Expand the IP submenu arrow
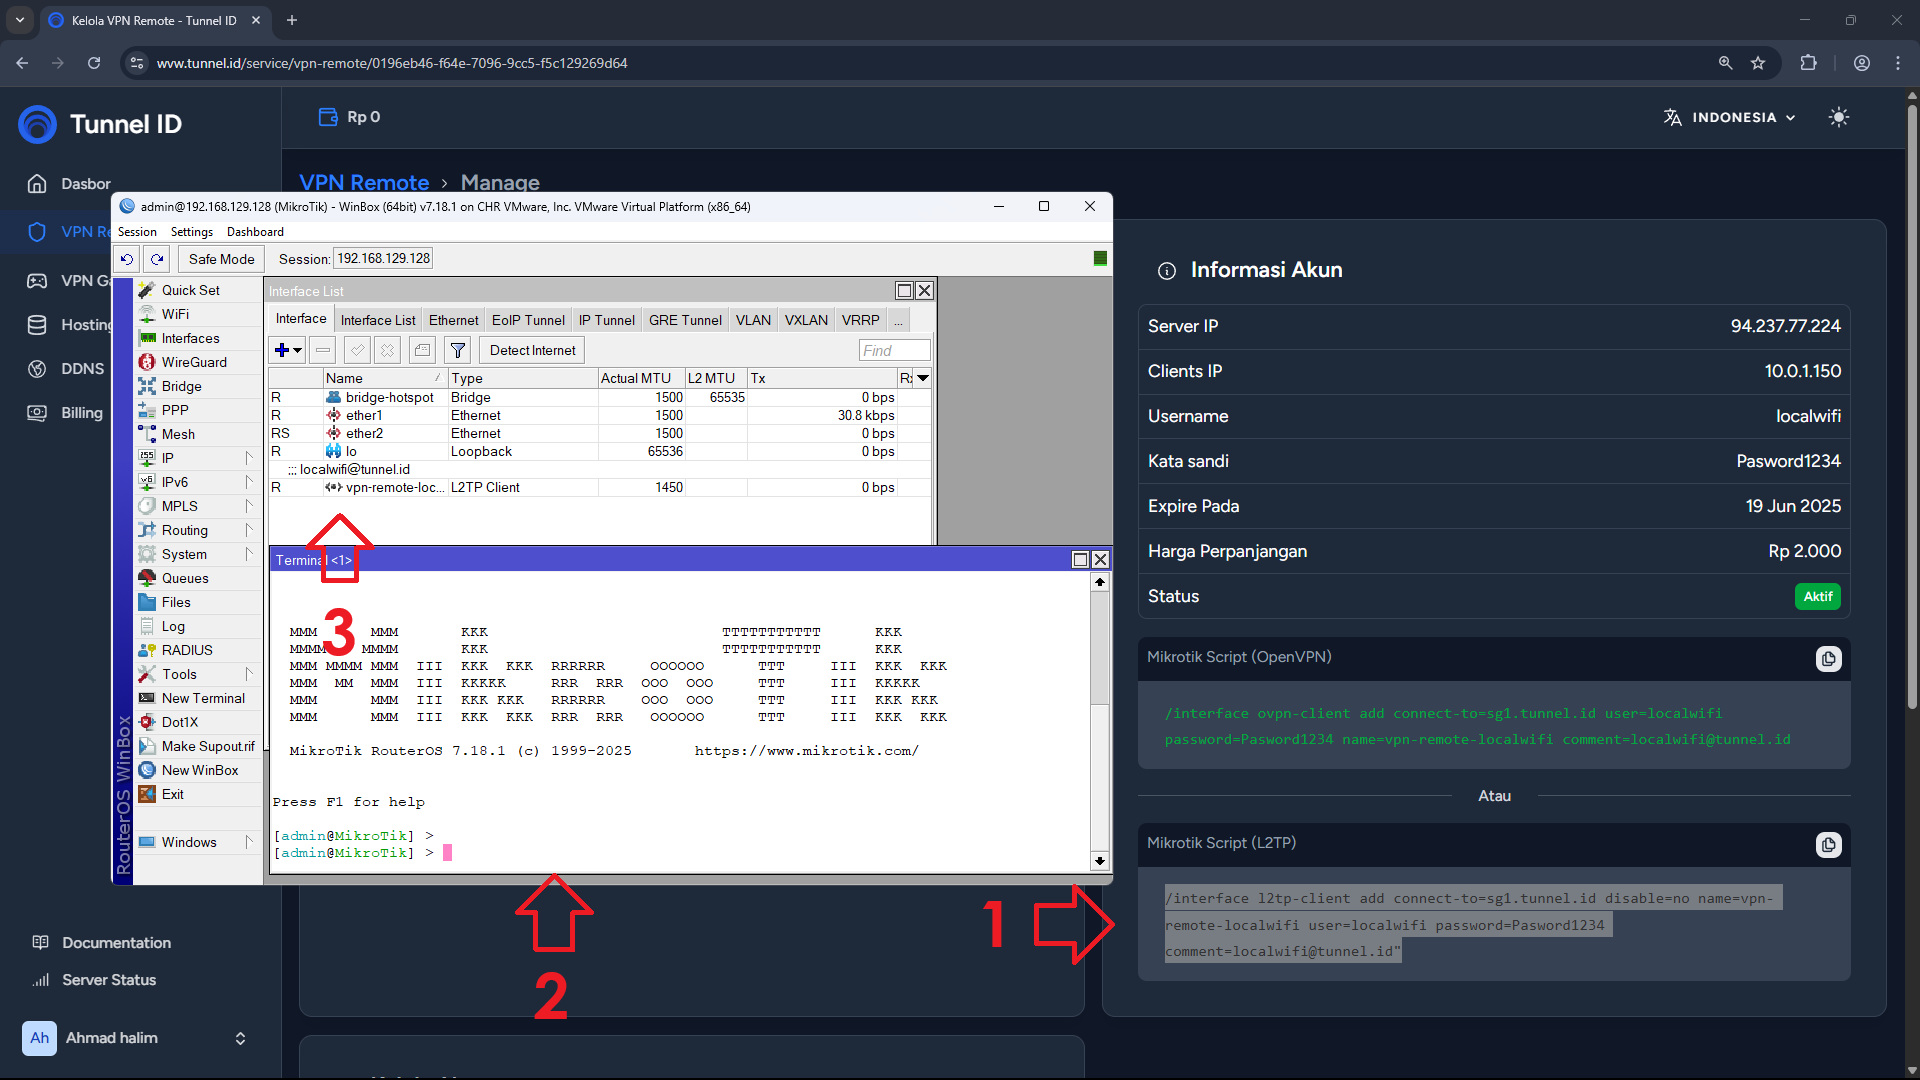 (x=248, y=458)
